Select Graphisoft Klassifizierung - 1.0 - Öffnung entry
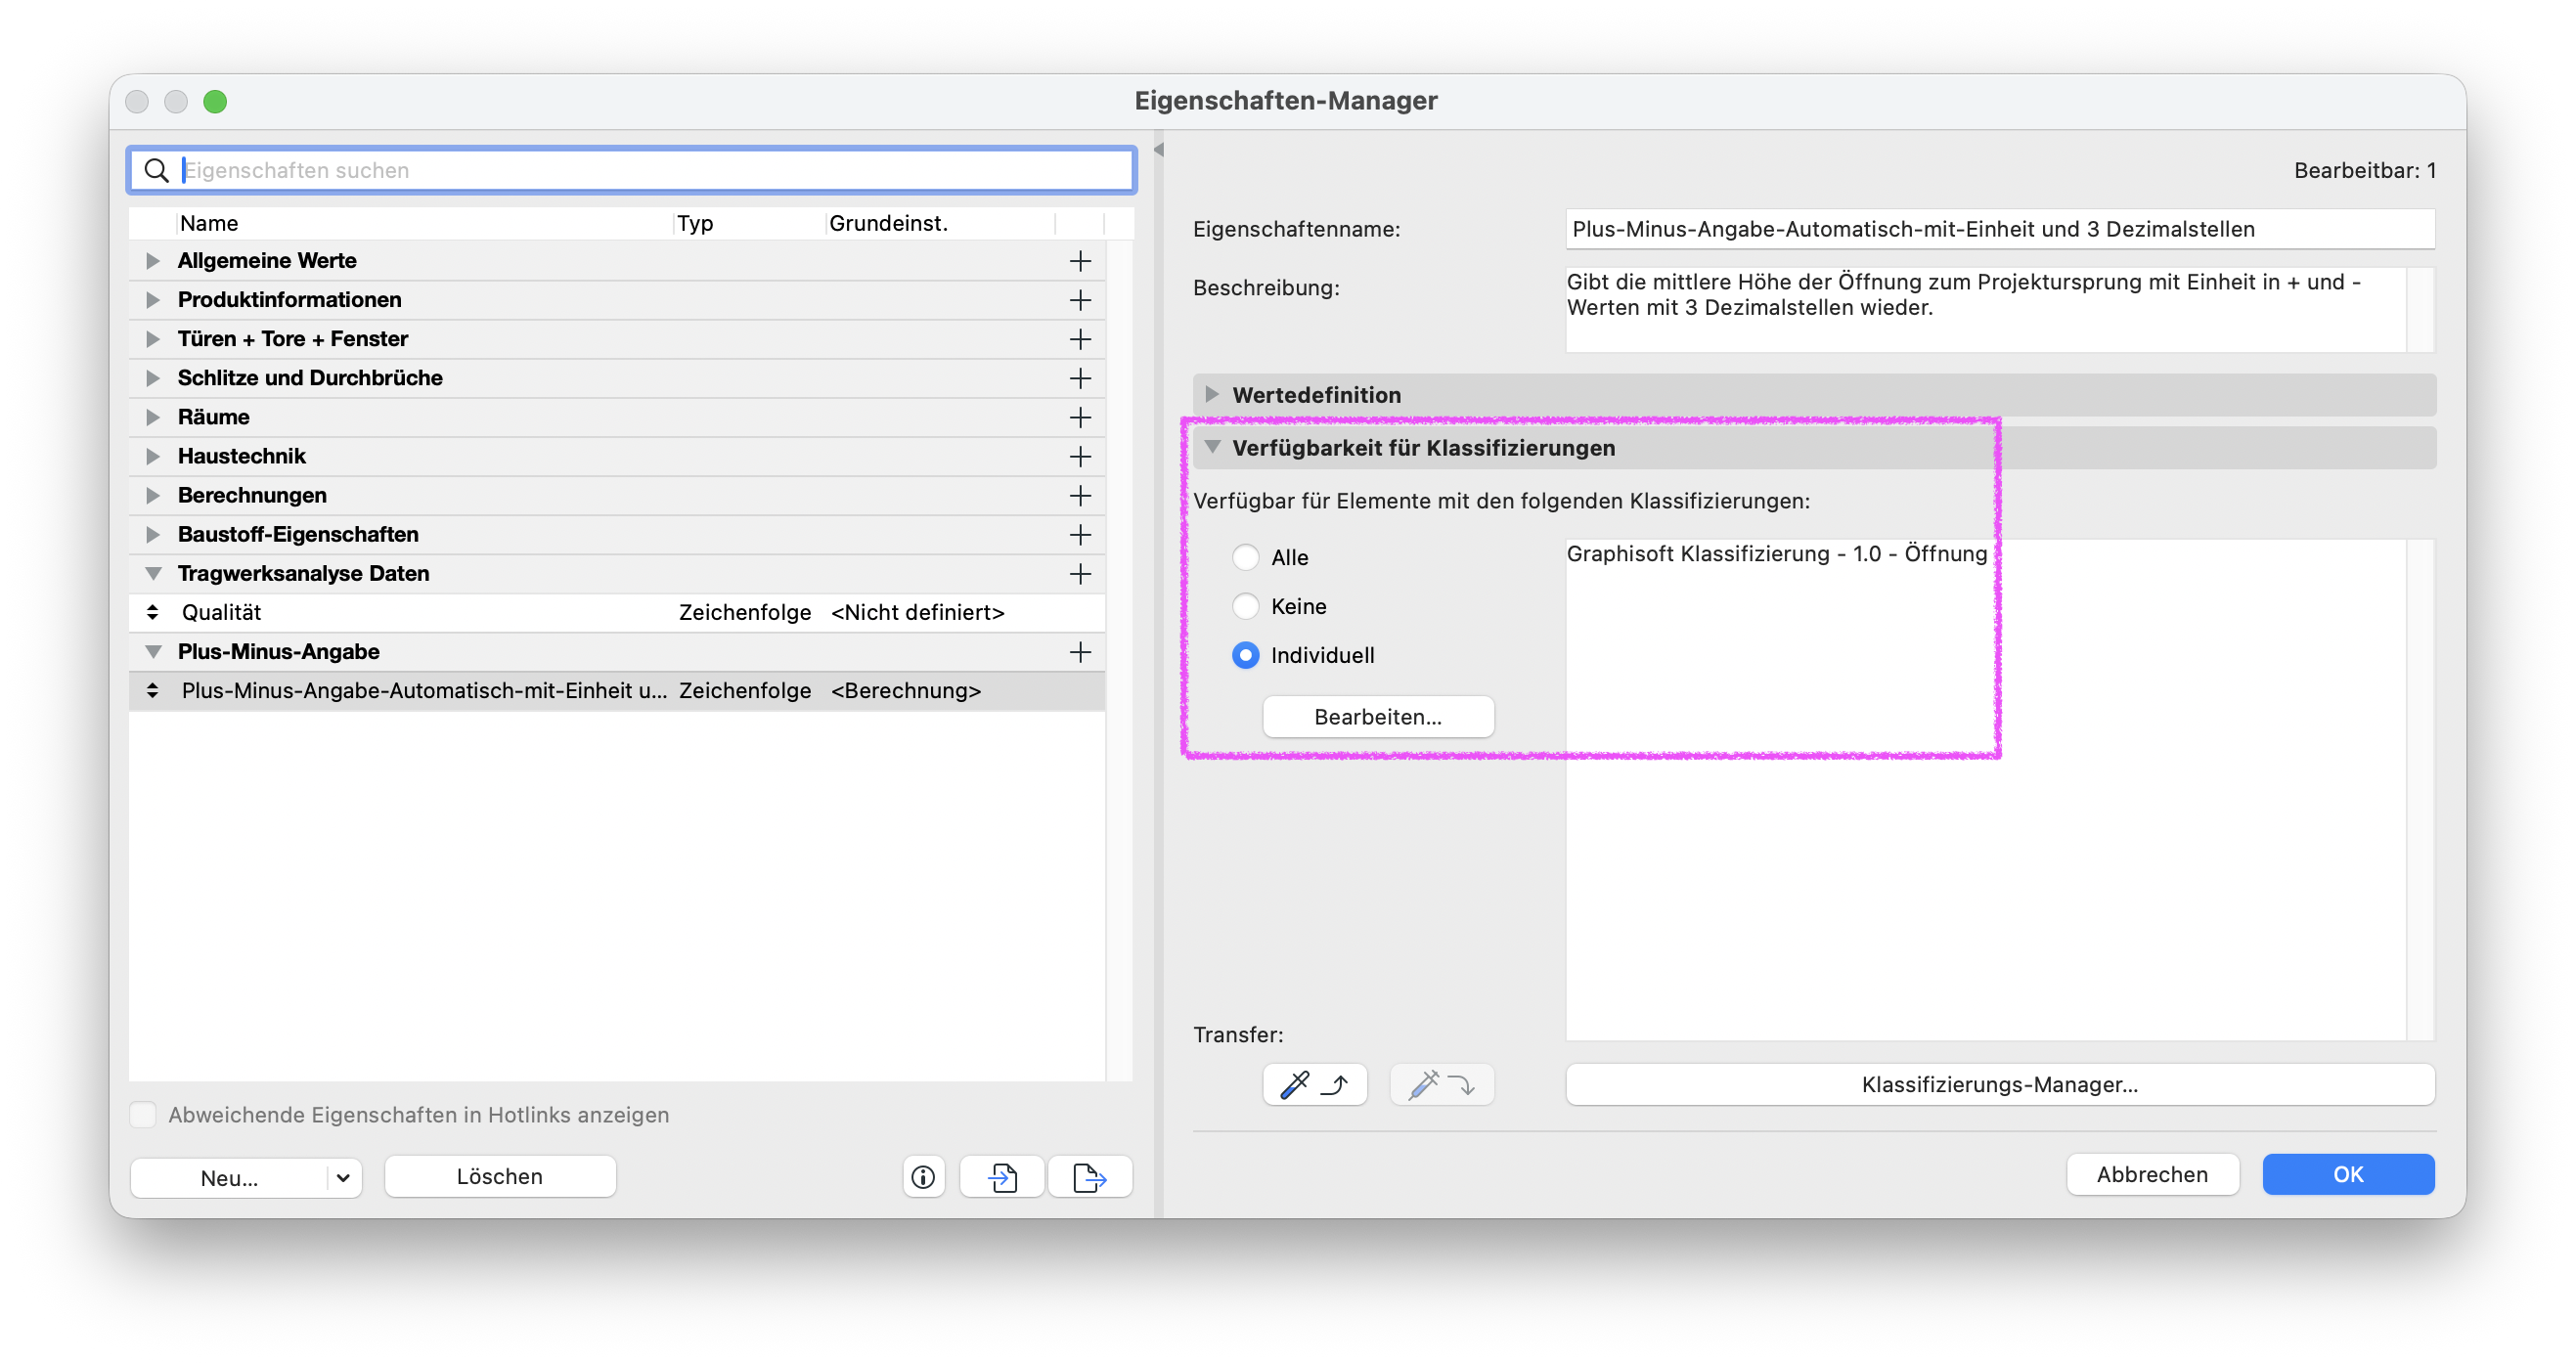Image resolution: width=2576 pixels, height=1363 pixels. click(1776, 553)
